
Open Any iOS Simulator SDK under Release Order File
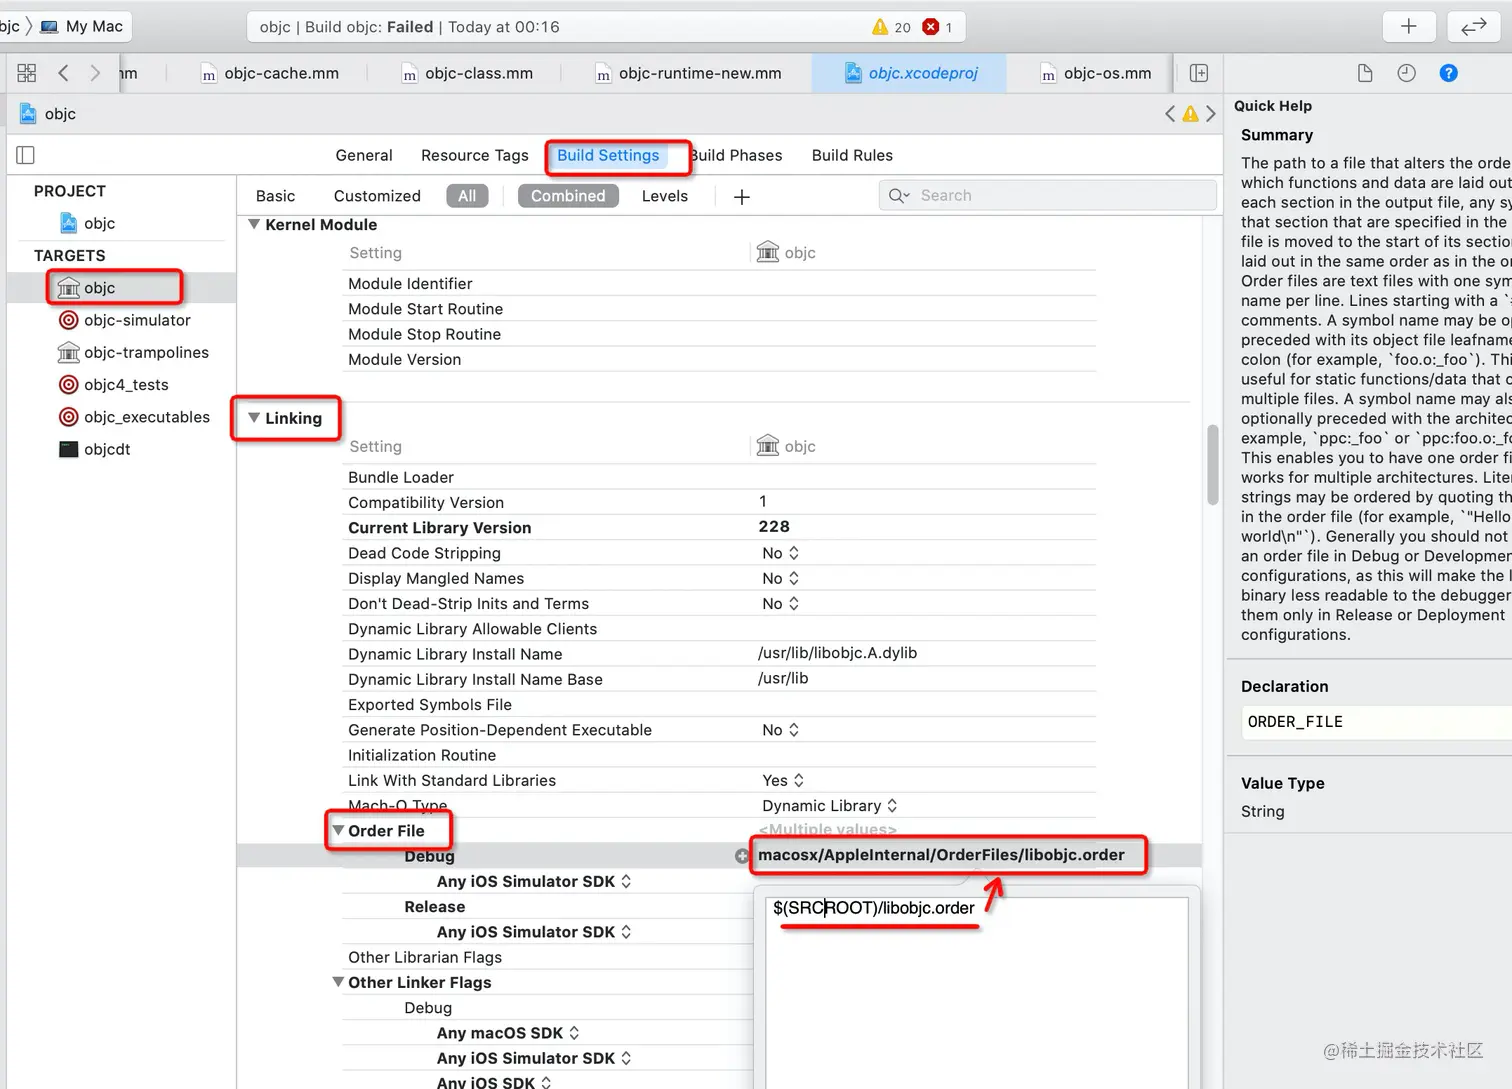click(x=534, y=932)
